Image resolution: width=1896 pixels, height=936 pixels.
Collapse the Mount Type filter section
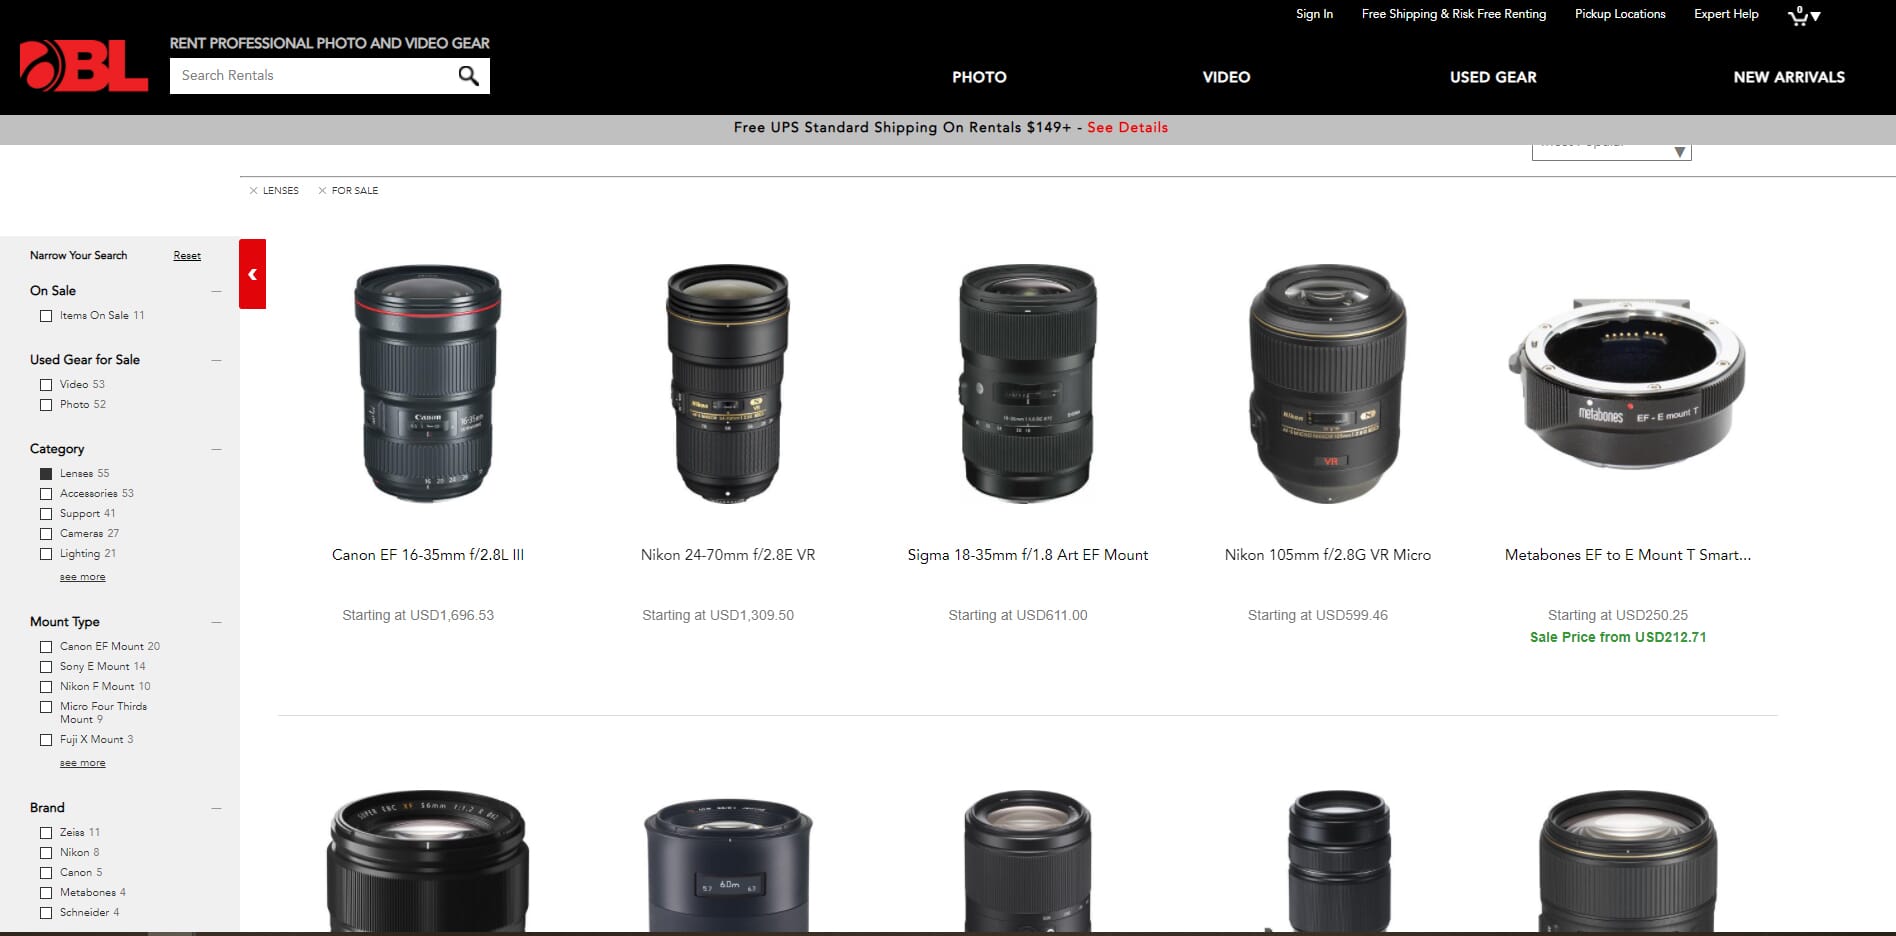216,622
